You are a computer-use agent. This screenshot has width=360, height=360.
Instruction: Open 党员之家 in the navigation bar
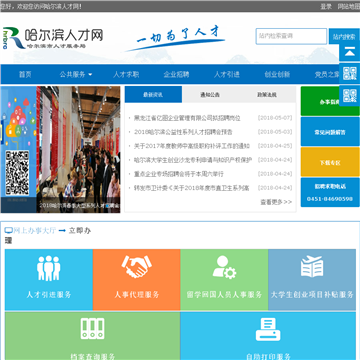coord(328,75)
